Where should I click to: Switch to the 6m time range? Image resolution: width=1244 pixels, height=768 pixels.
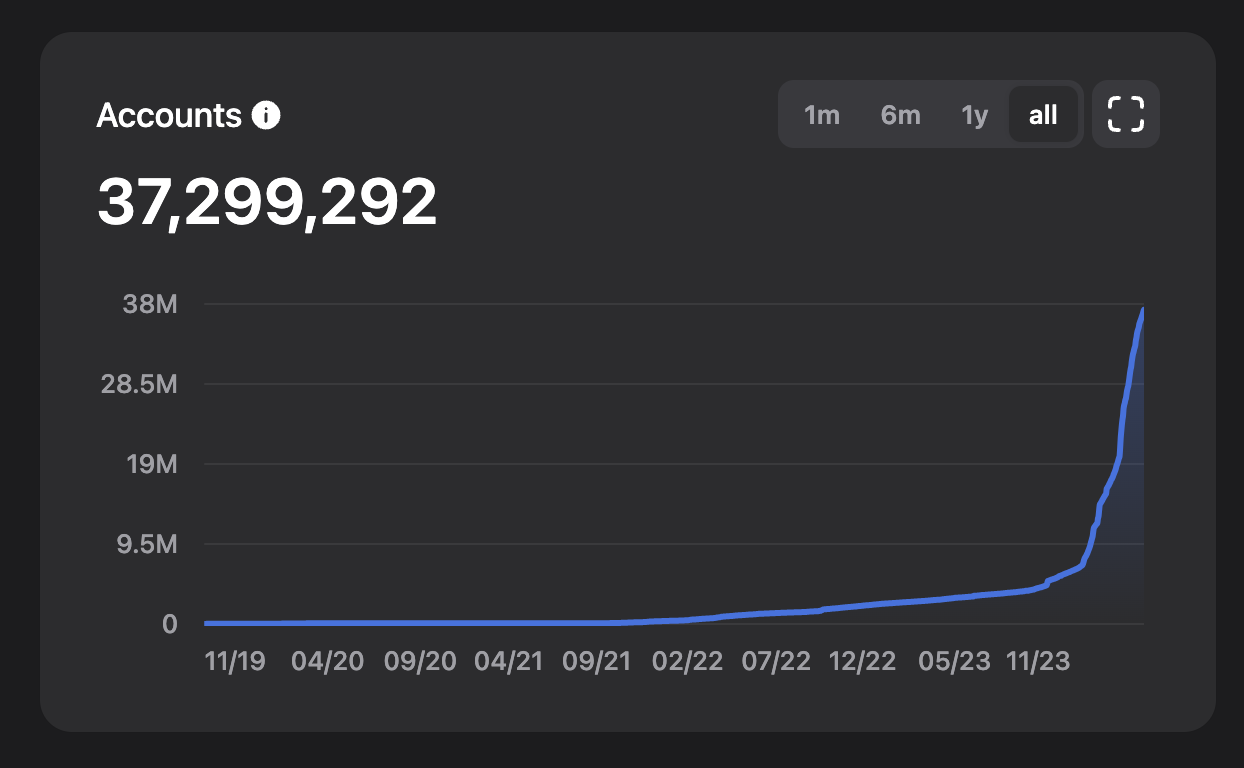pos(900,115)
